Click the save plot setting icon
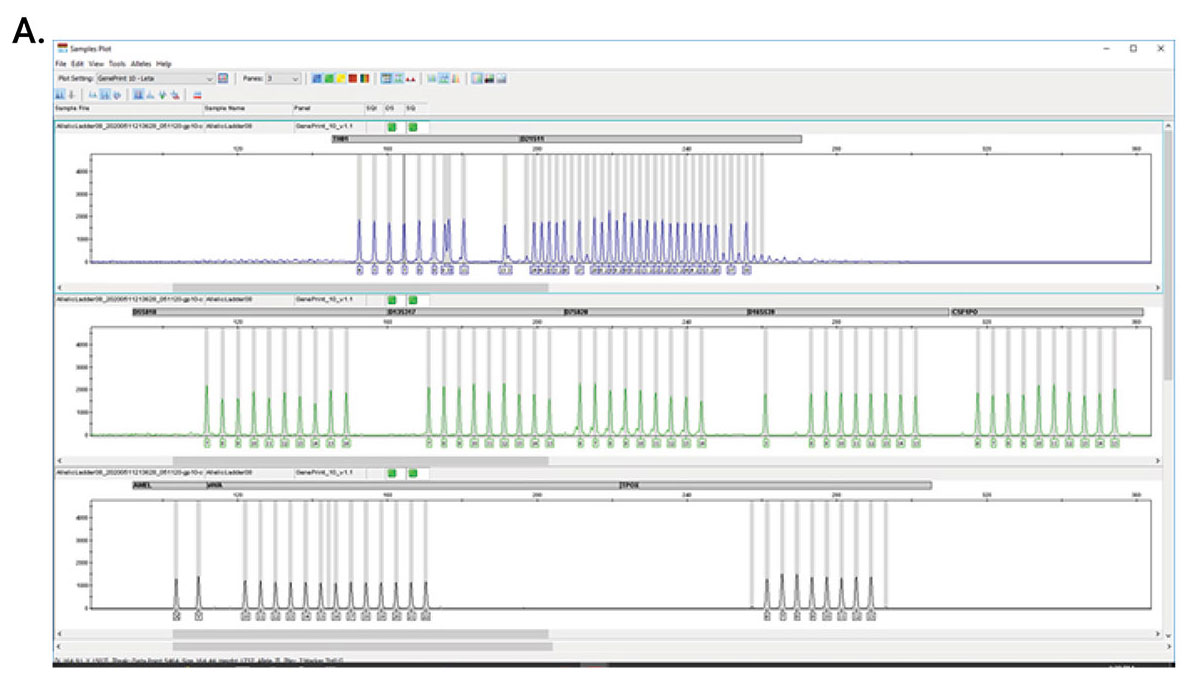The width and height of the screenshot is (1200, 690). tap(224, 78)
